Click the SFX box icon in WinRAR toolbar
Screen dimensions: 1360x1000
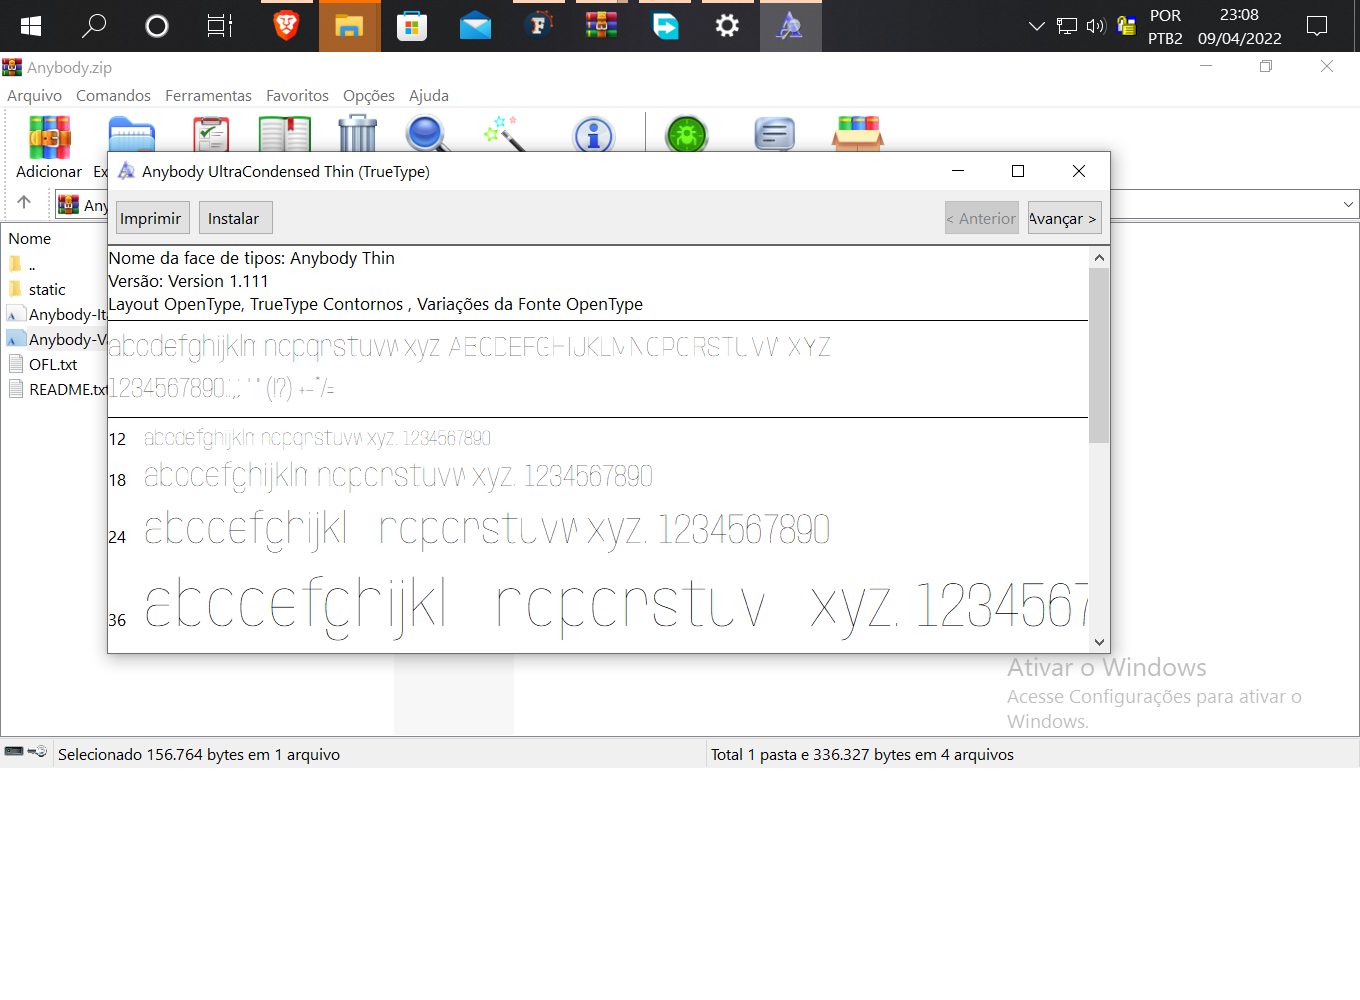tap(858, 134)
